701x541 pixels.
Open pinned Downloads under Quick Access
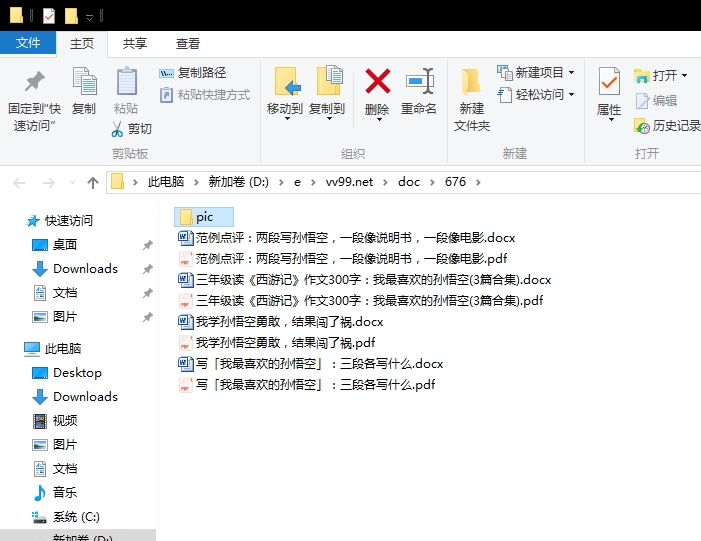pos(75,269)
